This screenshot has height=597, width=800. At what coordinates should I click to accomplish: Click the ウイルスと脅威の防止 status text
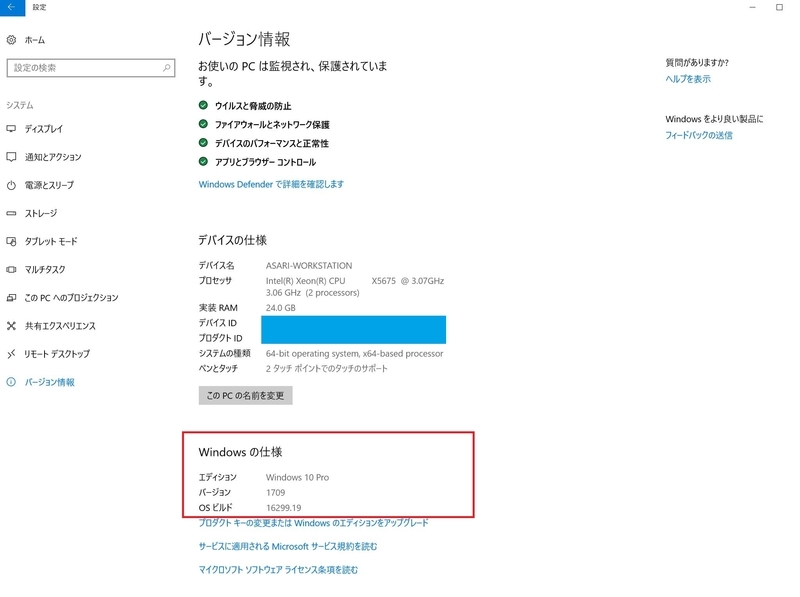point(253,106)
